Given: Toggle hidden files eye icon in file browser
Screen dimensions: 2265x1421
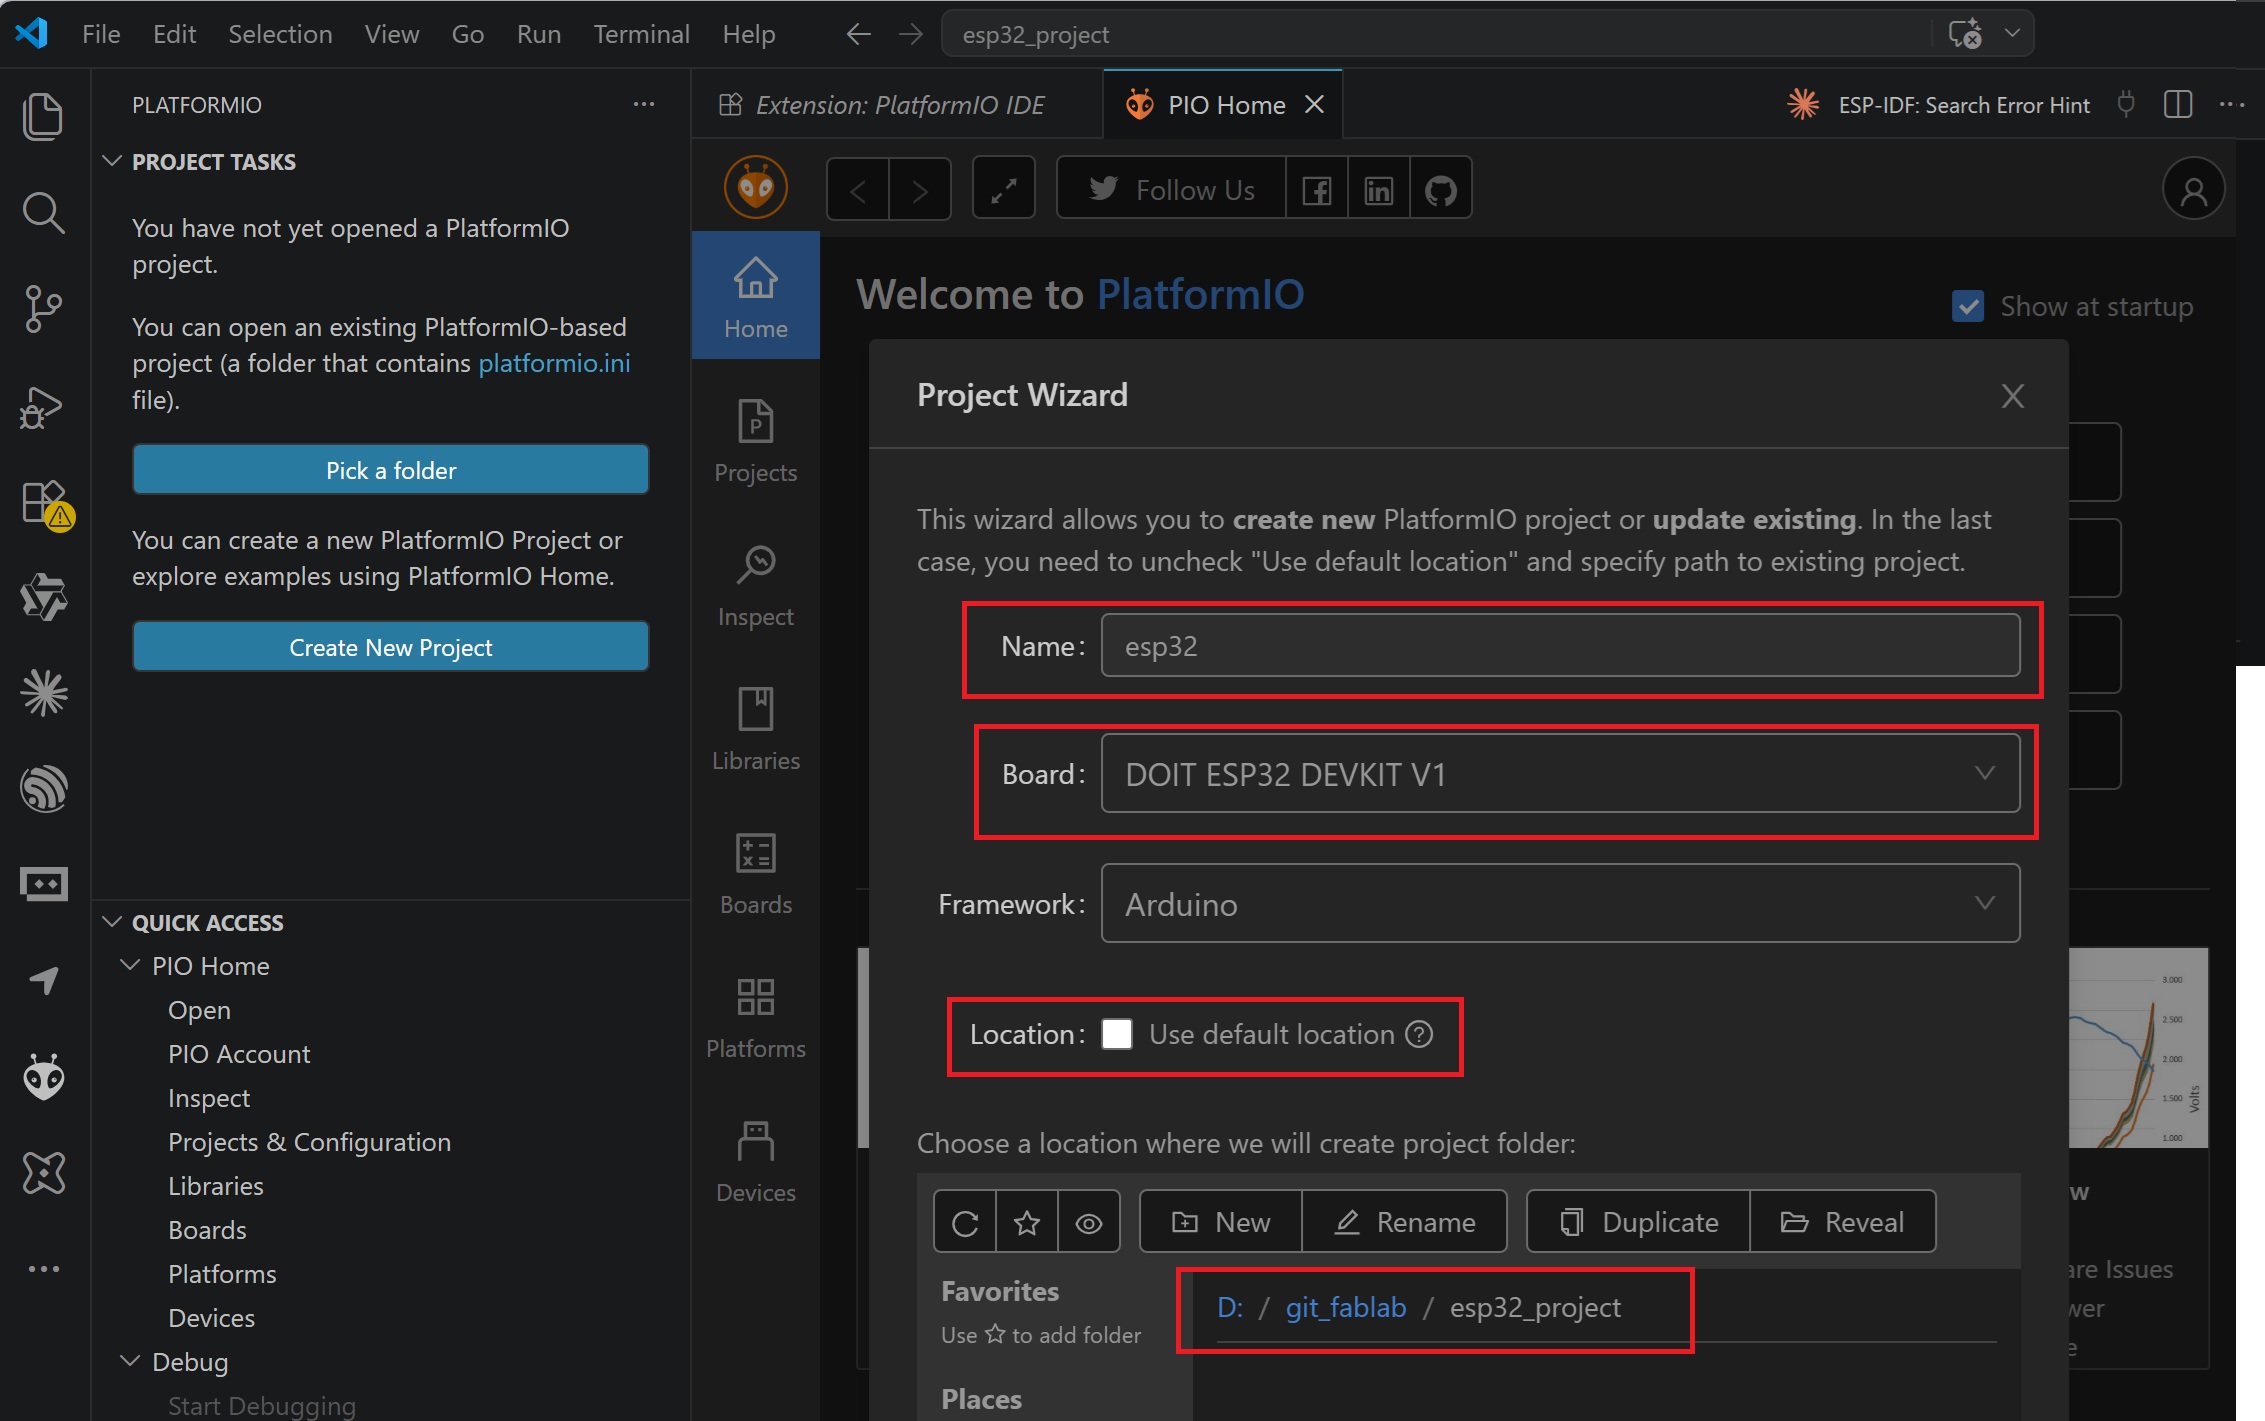Looking at the screenshot, I should click(1089, 1222).
